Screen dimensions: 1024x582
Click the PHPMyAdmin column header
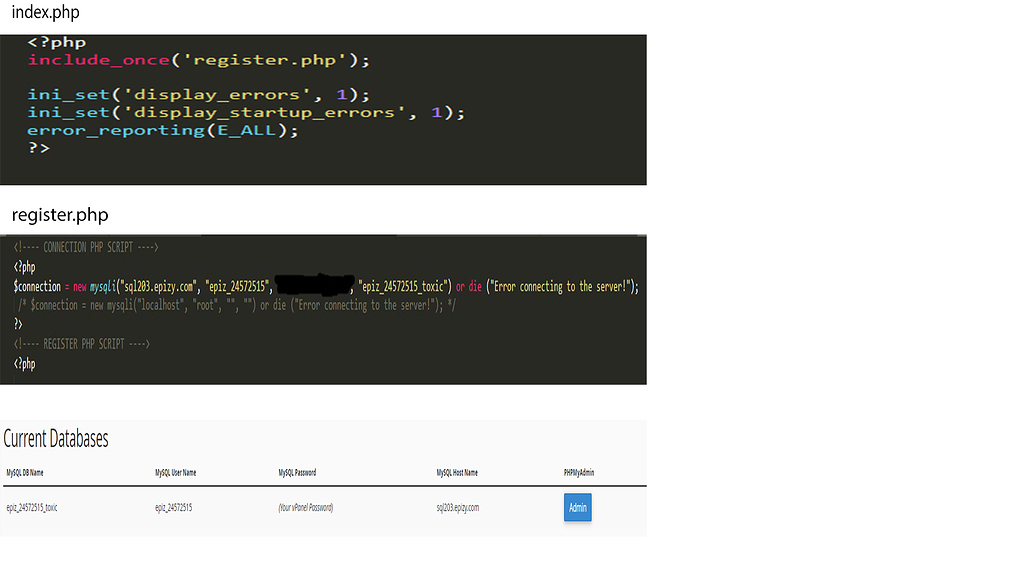[580, 472]
